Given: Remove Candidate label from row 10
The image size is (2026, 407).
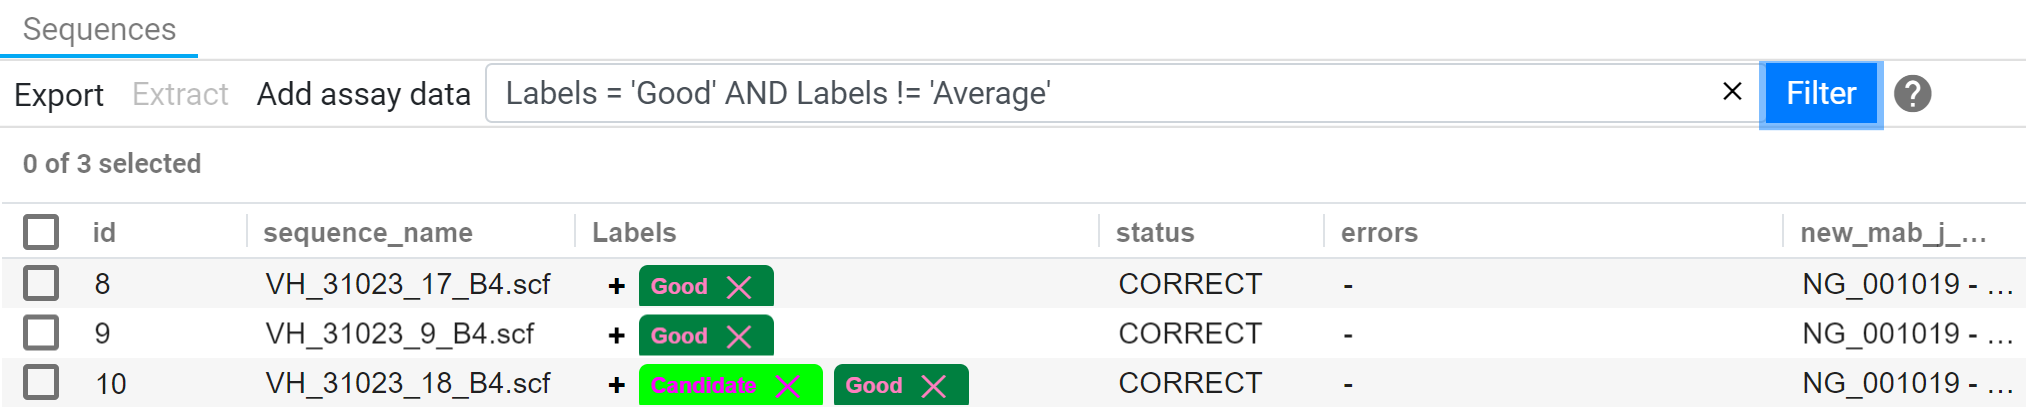Looking at the screenshot, I should pos(788,386).
